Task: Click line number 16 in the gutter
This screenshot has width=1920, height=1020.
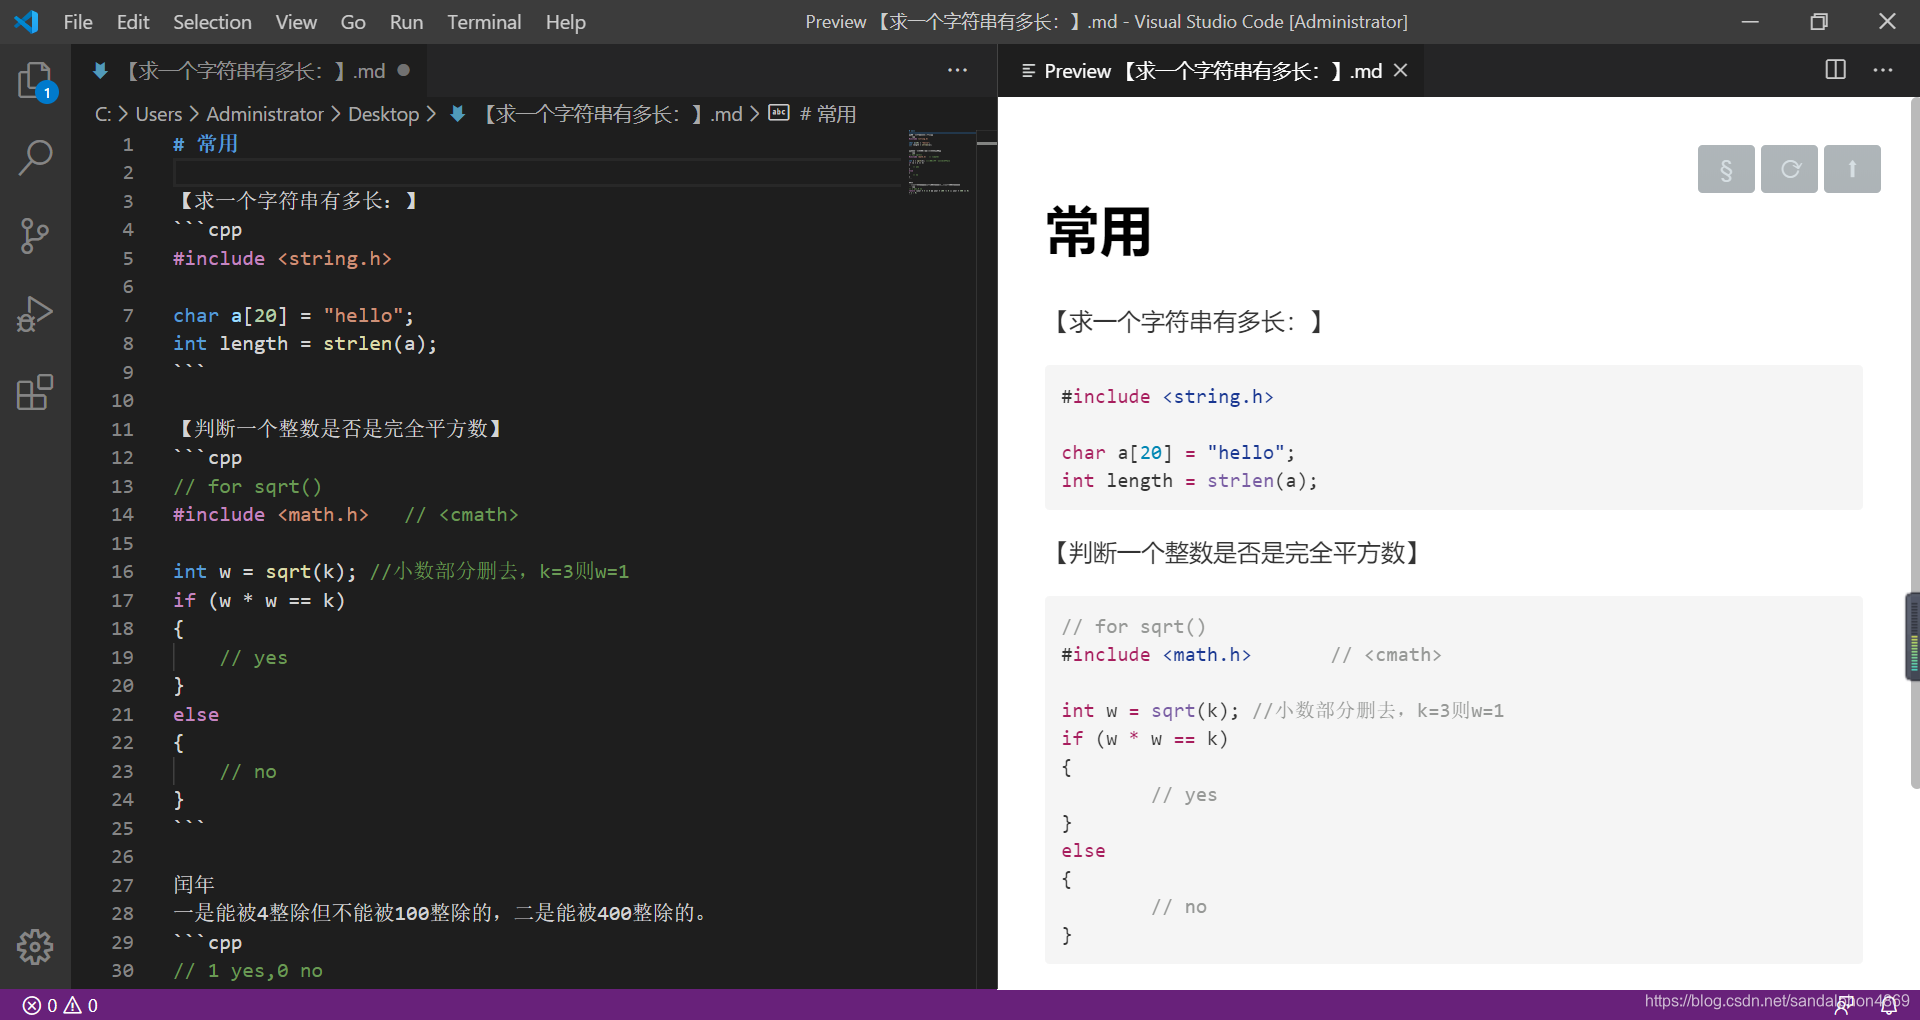Action: tap(122, 571)
